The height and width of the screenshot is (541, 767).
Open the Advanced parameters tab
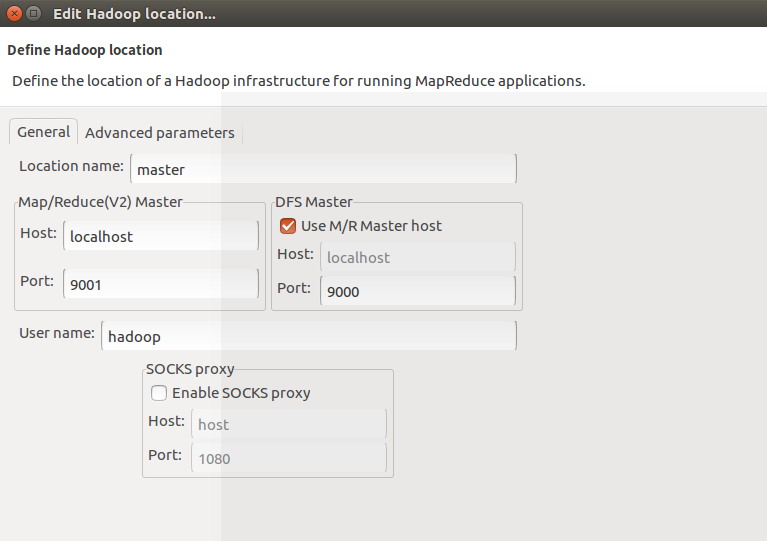(160, 133)
